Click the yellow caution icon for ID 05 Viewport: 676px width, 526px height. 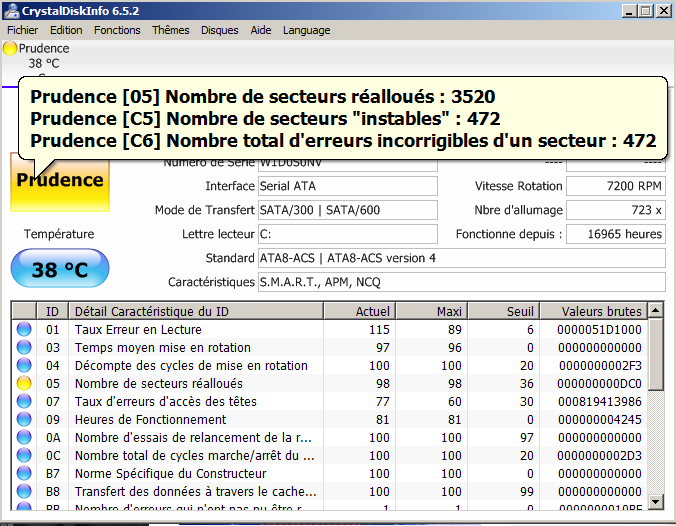tap(24, 384)
